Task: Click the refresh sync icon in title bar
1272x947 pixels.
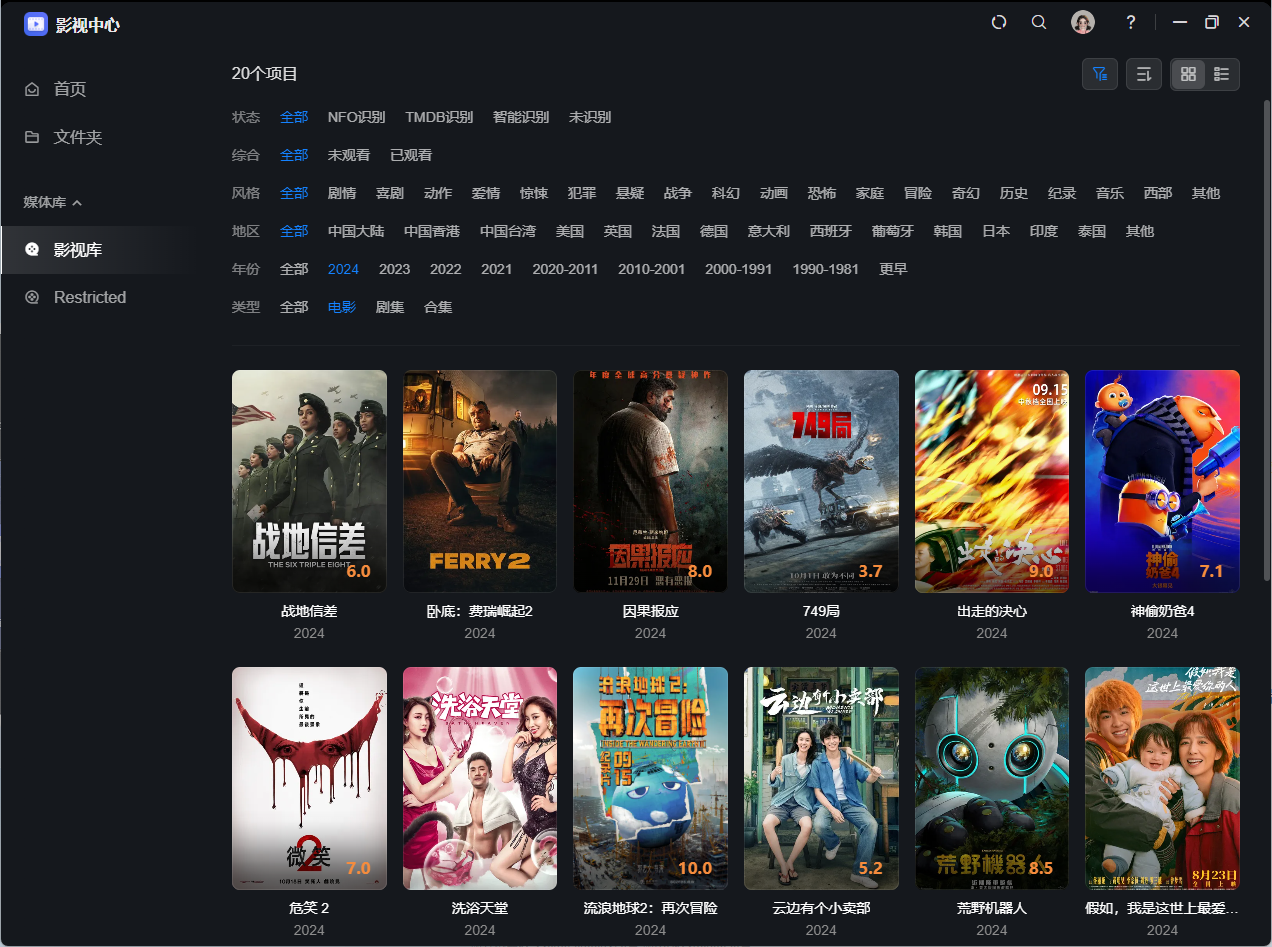Action: 998,22
